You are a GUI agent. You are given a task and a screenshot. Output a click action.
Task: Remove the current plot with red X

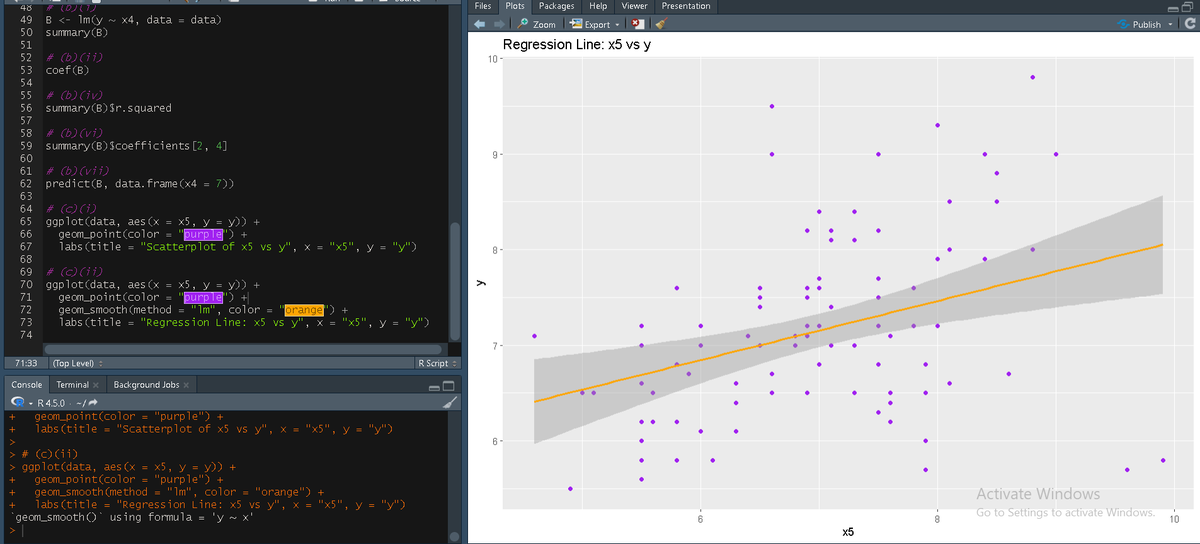coord(637,24)
